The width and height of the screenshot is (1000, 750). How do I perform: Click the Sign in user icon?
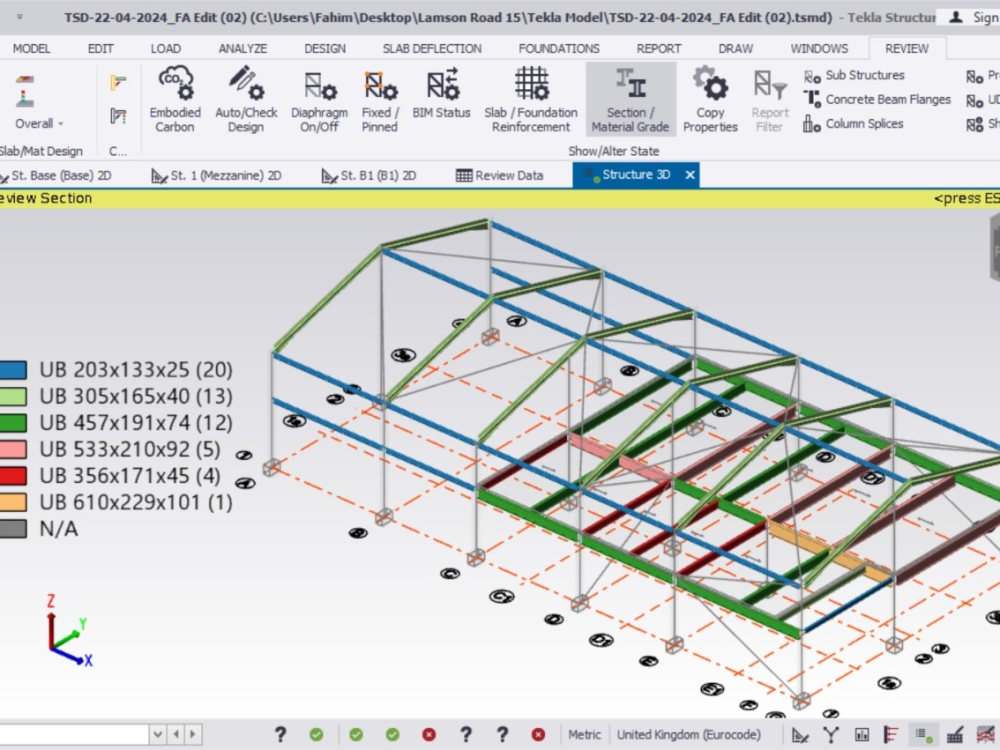[x=955, y=17]
